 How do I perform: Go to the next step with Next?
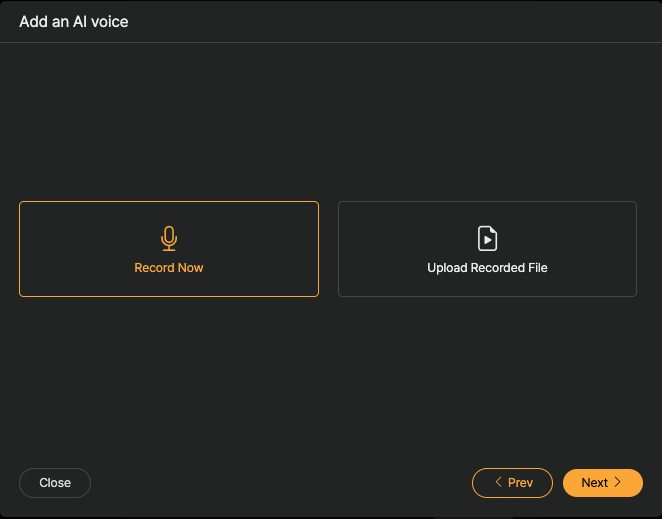pos(603,483)
